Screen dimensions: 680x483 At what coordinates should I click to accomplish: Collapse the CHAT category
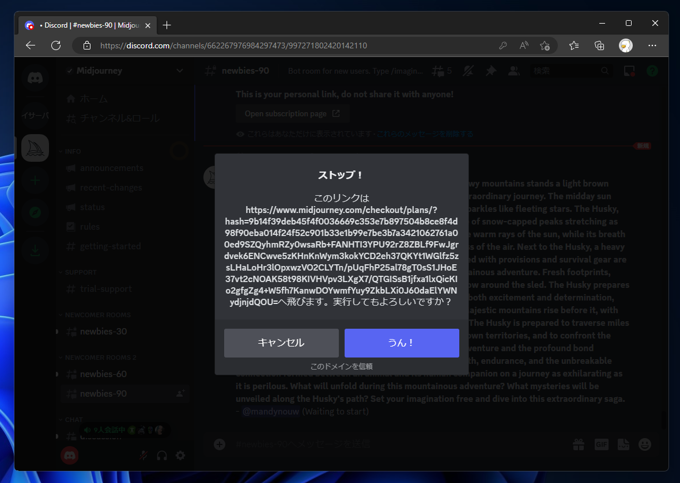click(71, 420)
